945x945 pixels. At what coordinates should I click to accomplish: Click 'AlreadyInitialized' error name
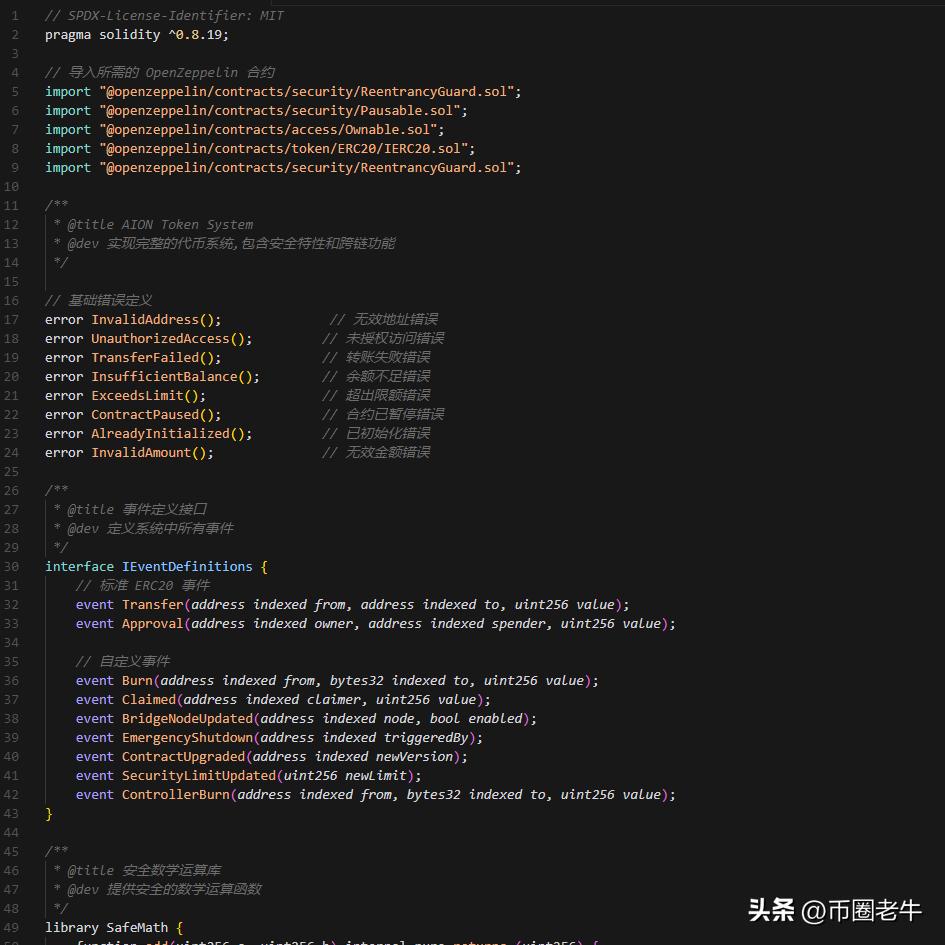160,433
